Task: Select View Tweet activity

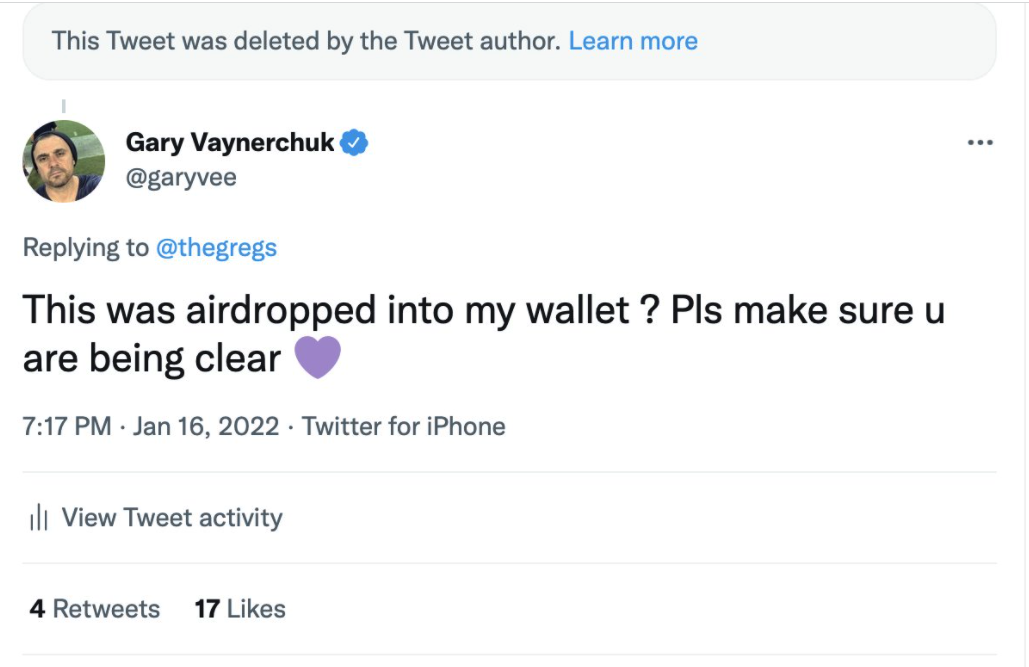Action: point(170,517)
